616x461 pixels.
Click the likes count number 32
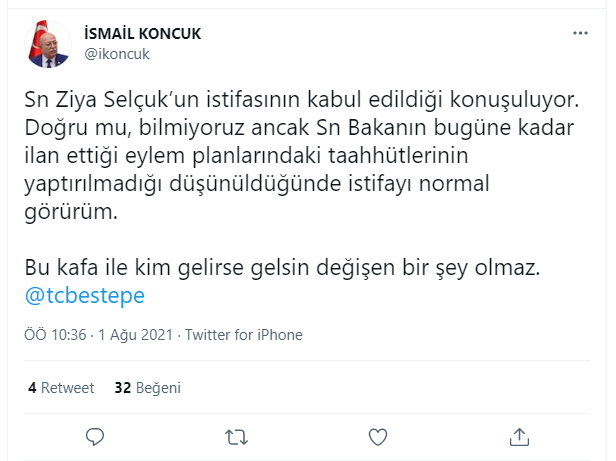(123, 387)
